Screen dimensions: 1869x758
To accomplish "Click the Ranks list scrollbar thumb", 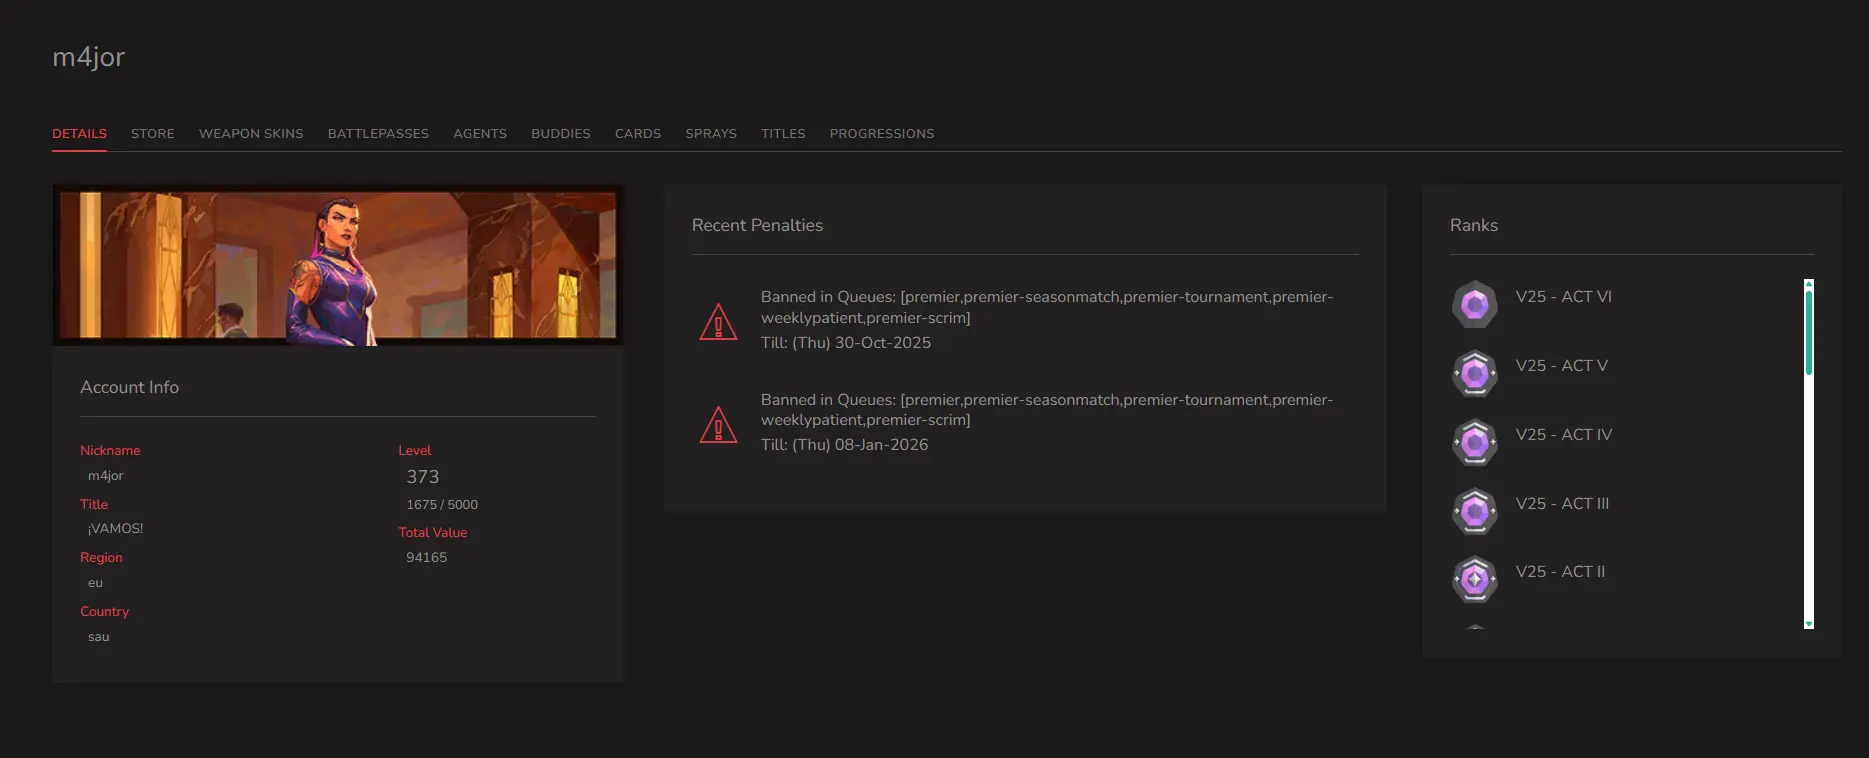I will coord(1808,332).
